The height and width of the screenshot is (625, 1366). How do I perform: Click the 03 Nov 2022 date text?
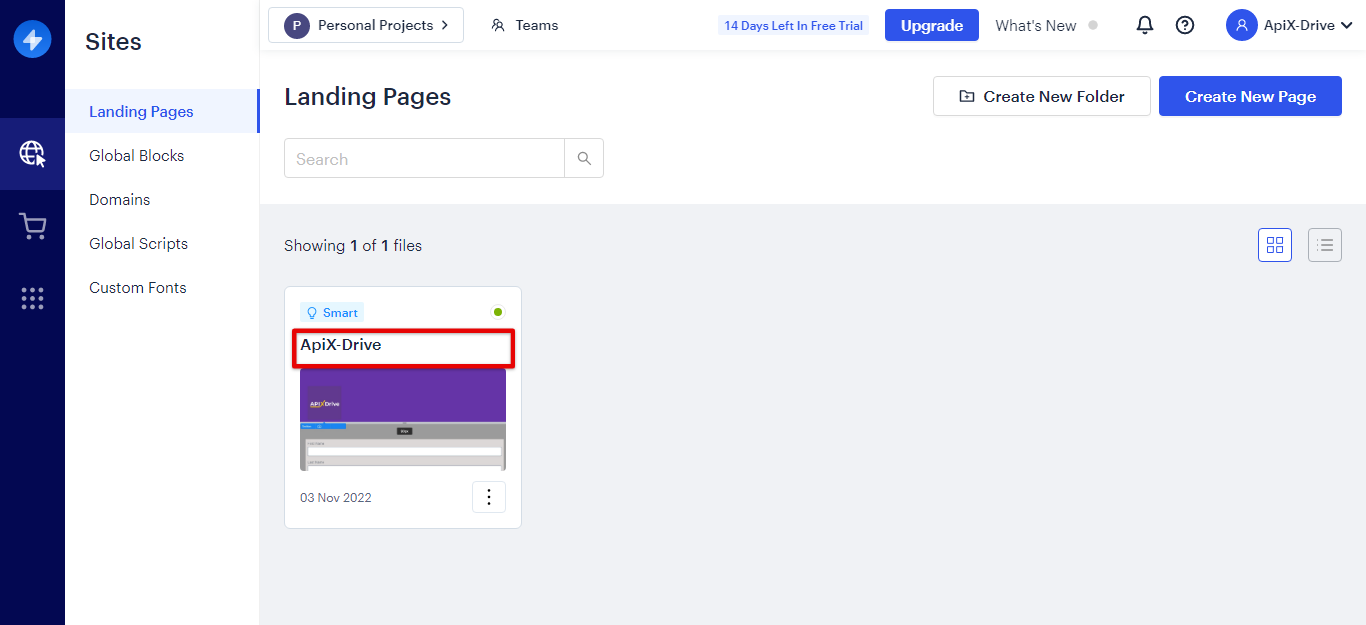[x=336, y=497]
